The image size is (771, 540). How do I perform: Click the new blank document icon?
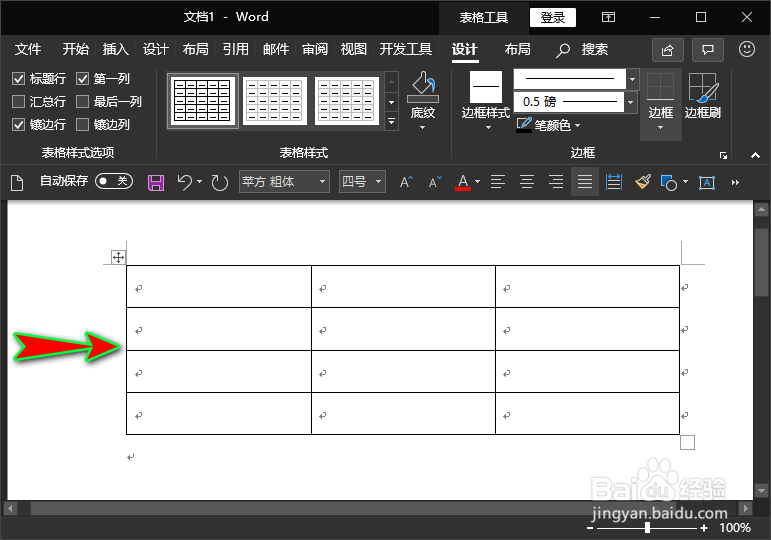(17, 182)
